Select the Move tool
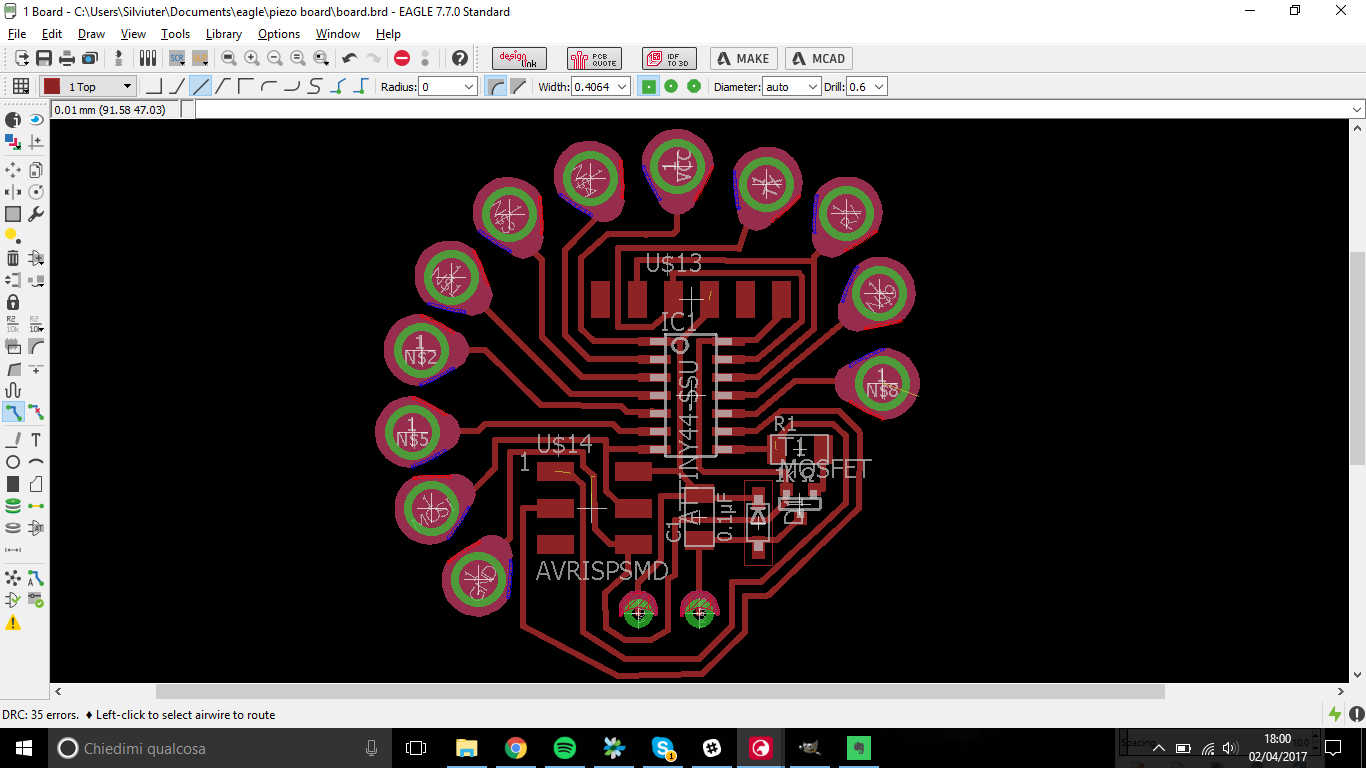The height and width of the screenshot is (768, 1366). point(13,169)
